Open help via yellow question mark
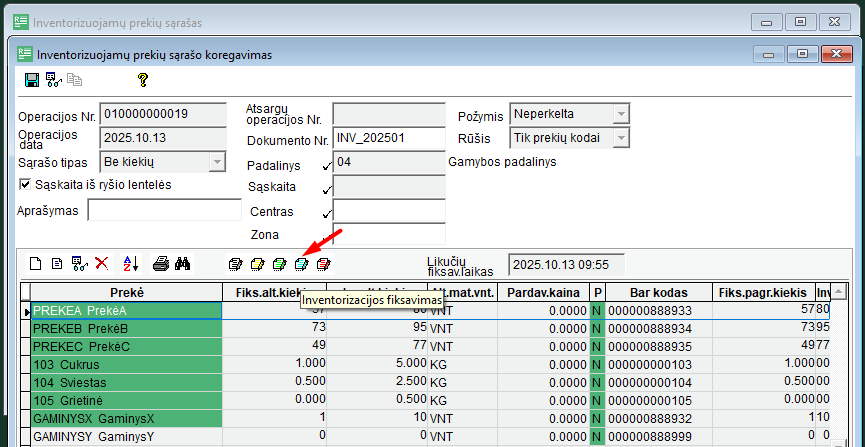 [143, 80]
